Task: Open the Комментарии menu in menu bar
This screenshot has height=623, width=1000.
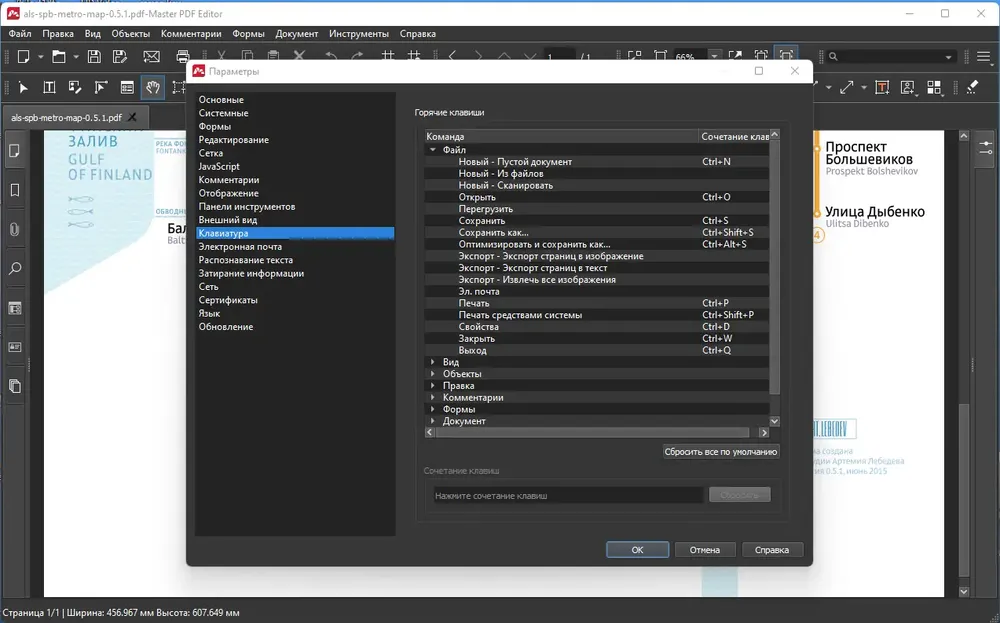Action: coord(191,34)
